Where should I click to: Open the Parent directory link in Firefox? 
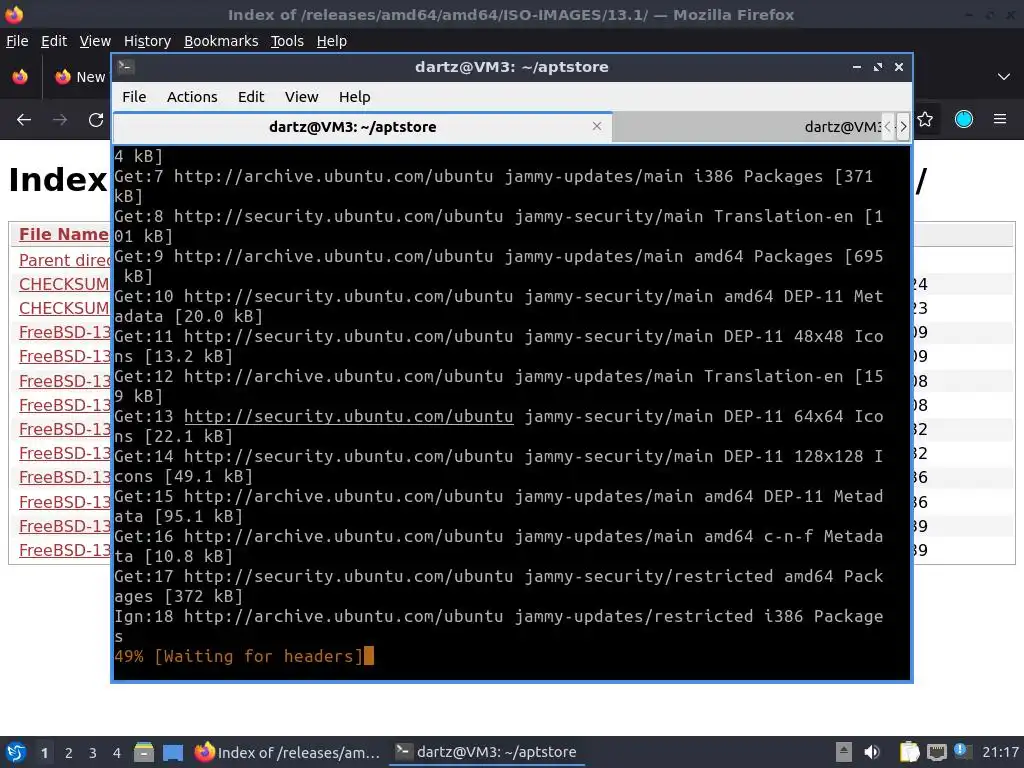(x=64, y=260)
